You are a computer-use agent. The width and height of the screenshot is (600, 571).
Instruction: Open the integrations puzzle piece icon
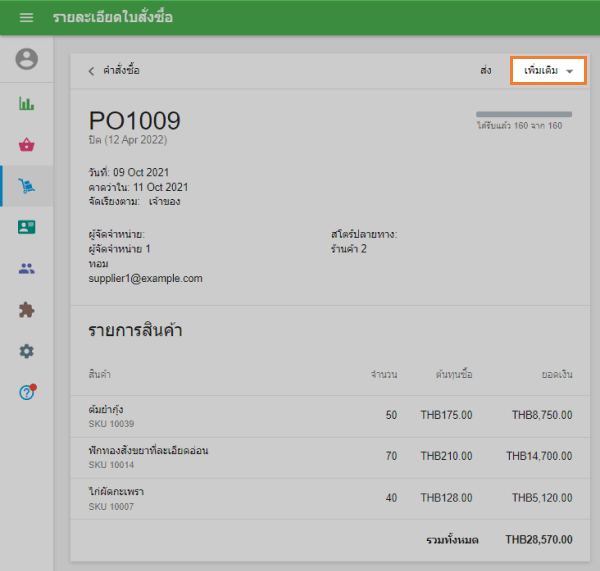27,310
